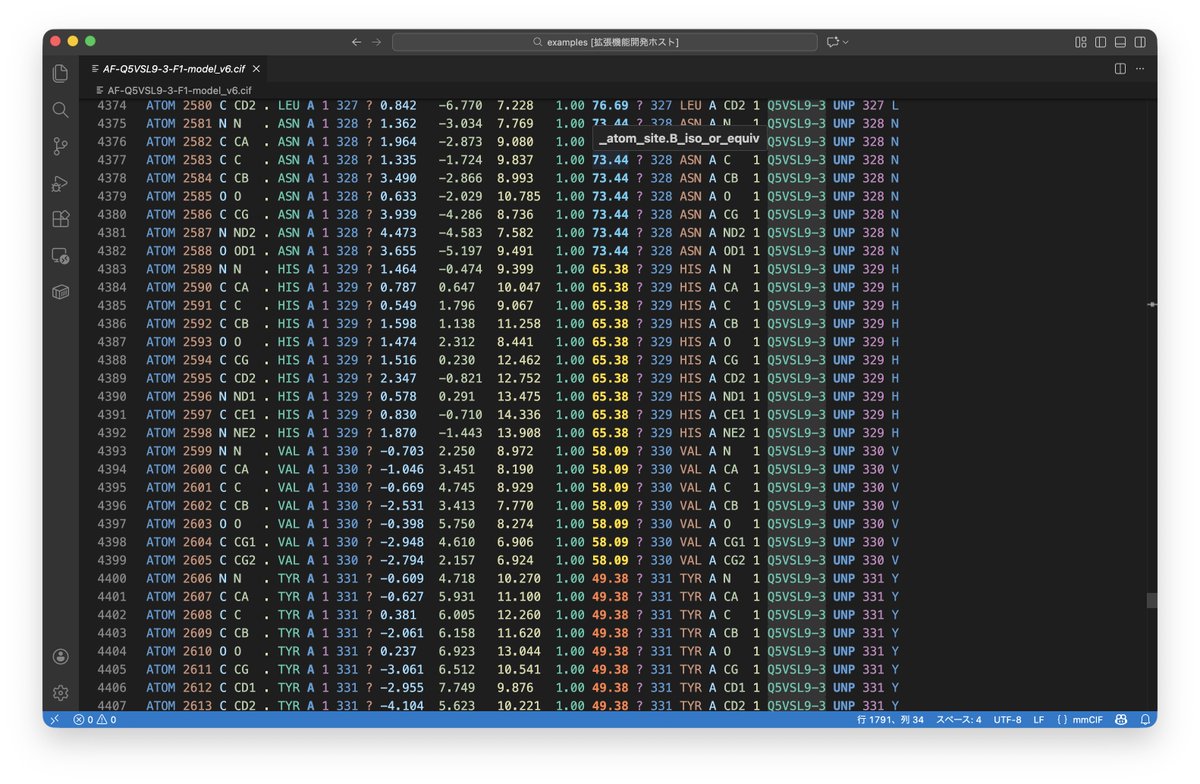
Task: Change end of line sequence LF
Action: coord(1038,719)
